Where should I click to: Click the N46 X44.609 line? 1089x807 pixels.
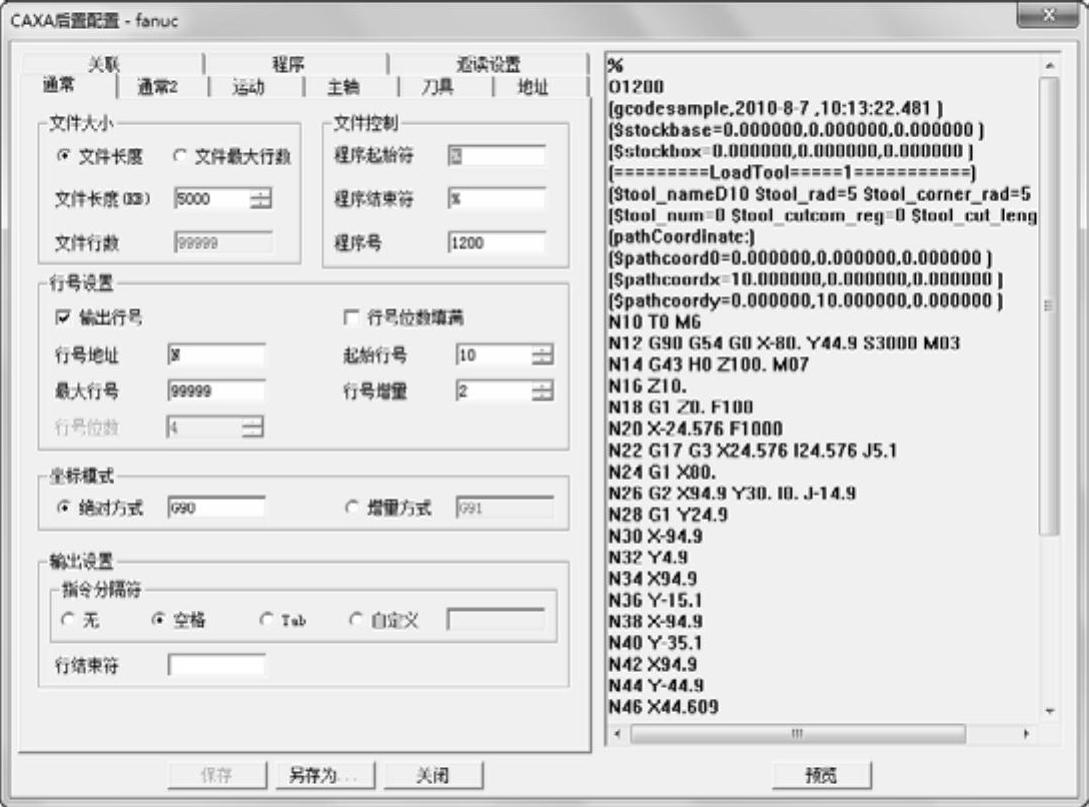[663, 707]
